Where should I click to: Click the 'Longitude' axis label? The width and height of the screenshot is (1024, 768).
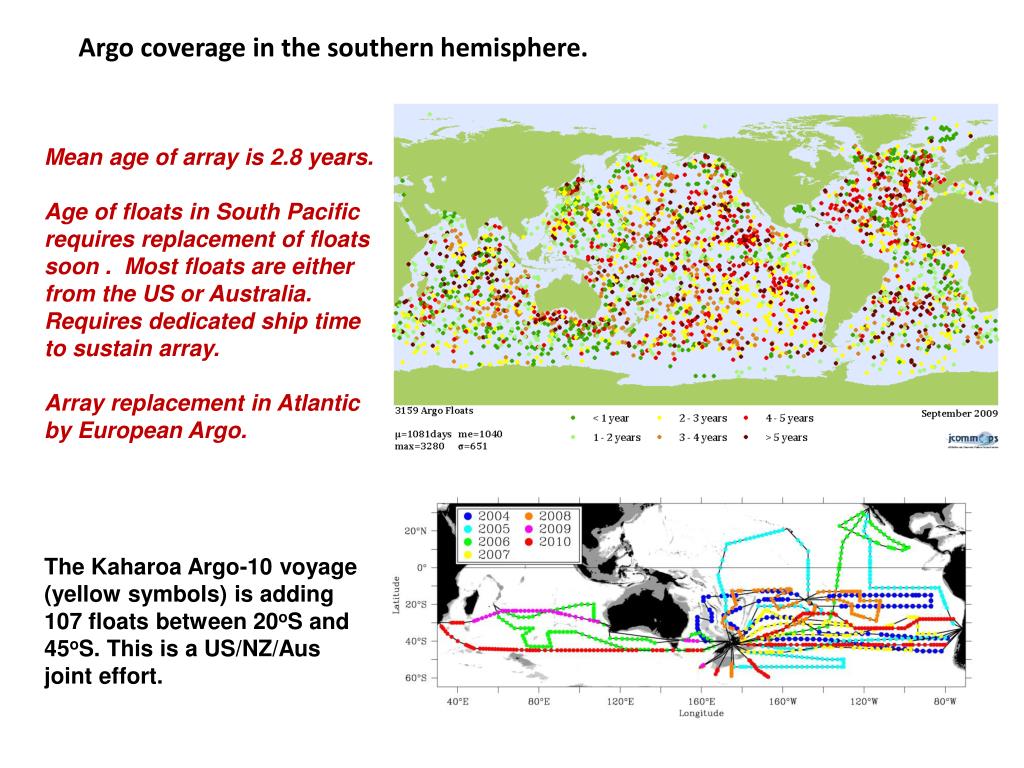[701, 713]
